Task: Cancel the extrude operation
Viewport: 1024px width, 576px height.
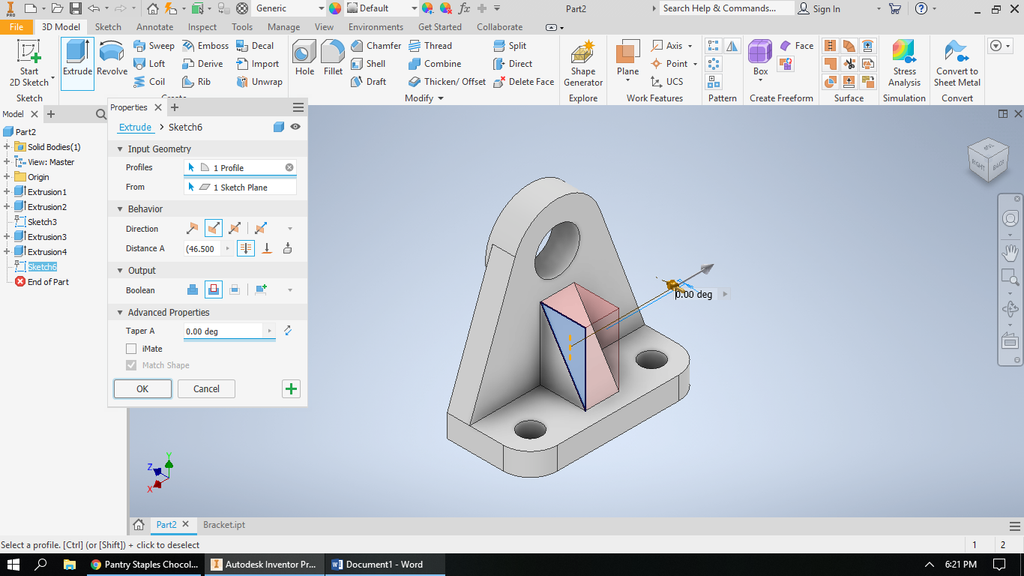Action: 206,389
